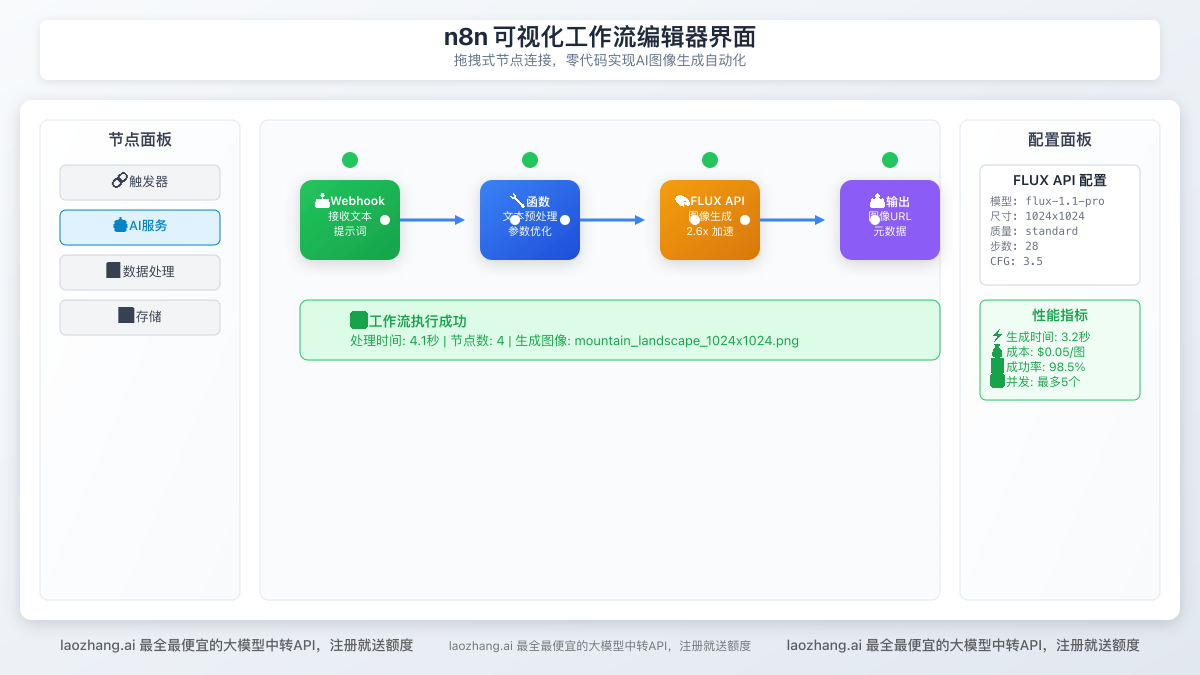Image resolution: width=1200 pixels, height=675 pixels.
Task: Click the 尺寸: 1024x1024 setting
Action: tap(1036, 216)
